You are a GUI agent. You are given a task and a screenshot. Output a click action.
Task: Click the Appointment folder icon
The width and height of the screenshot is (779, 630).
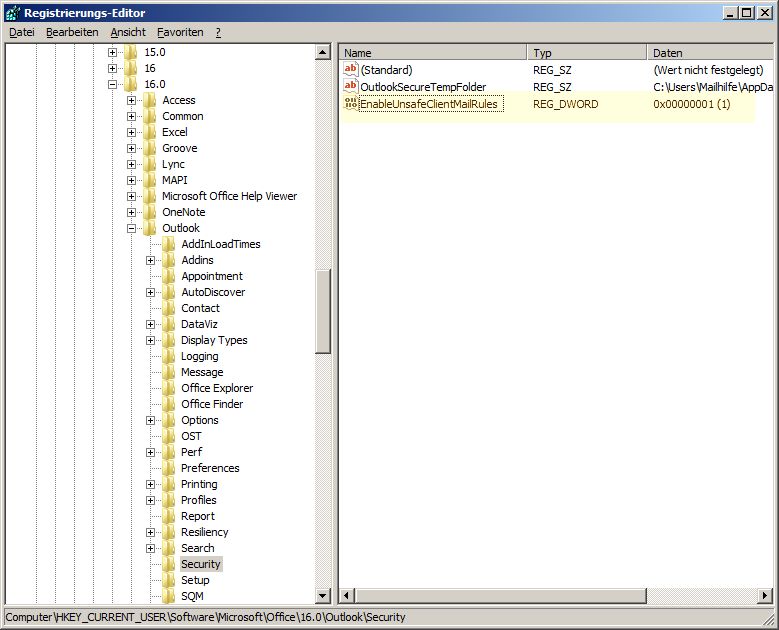click(x=169, y=276)
